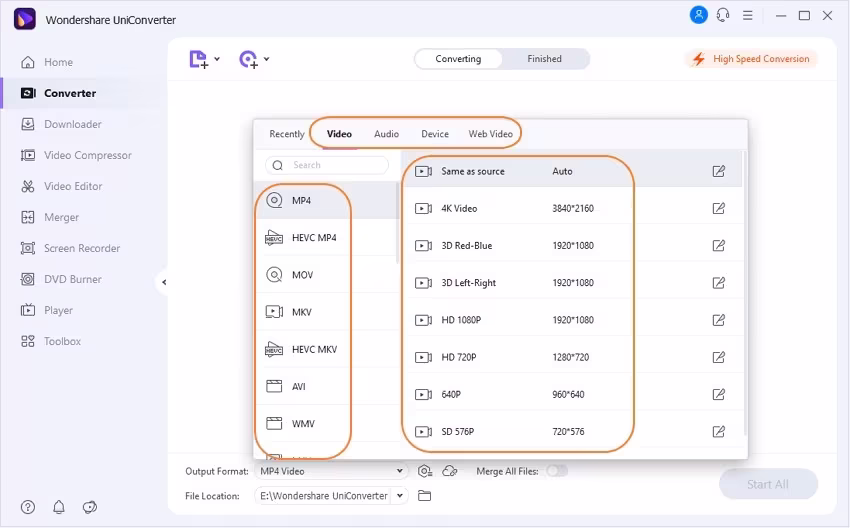This screenshot has width=850, height=528.
Task: Open the user account icon
Action: point(698,15)
